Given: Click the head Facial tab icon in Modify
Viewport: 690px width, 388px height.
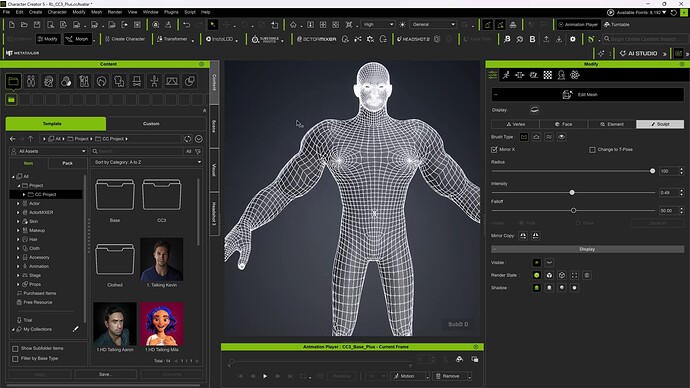Looking at the screenshot, I should (x=561, y=75).
